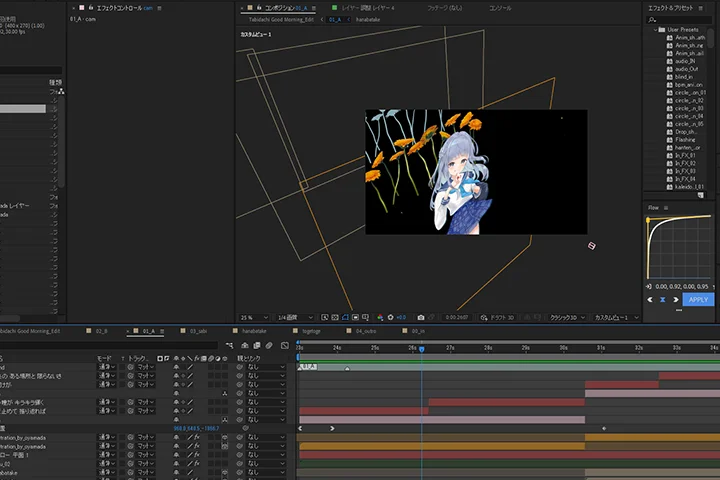This screenshot has height=480, width=720.
Task: Open the 25% magnification dropdown
Action: [x=254, y=317]
